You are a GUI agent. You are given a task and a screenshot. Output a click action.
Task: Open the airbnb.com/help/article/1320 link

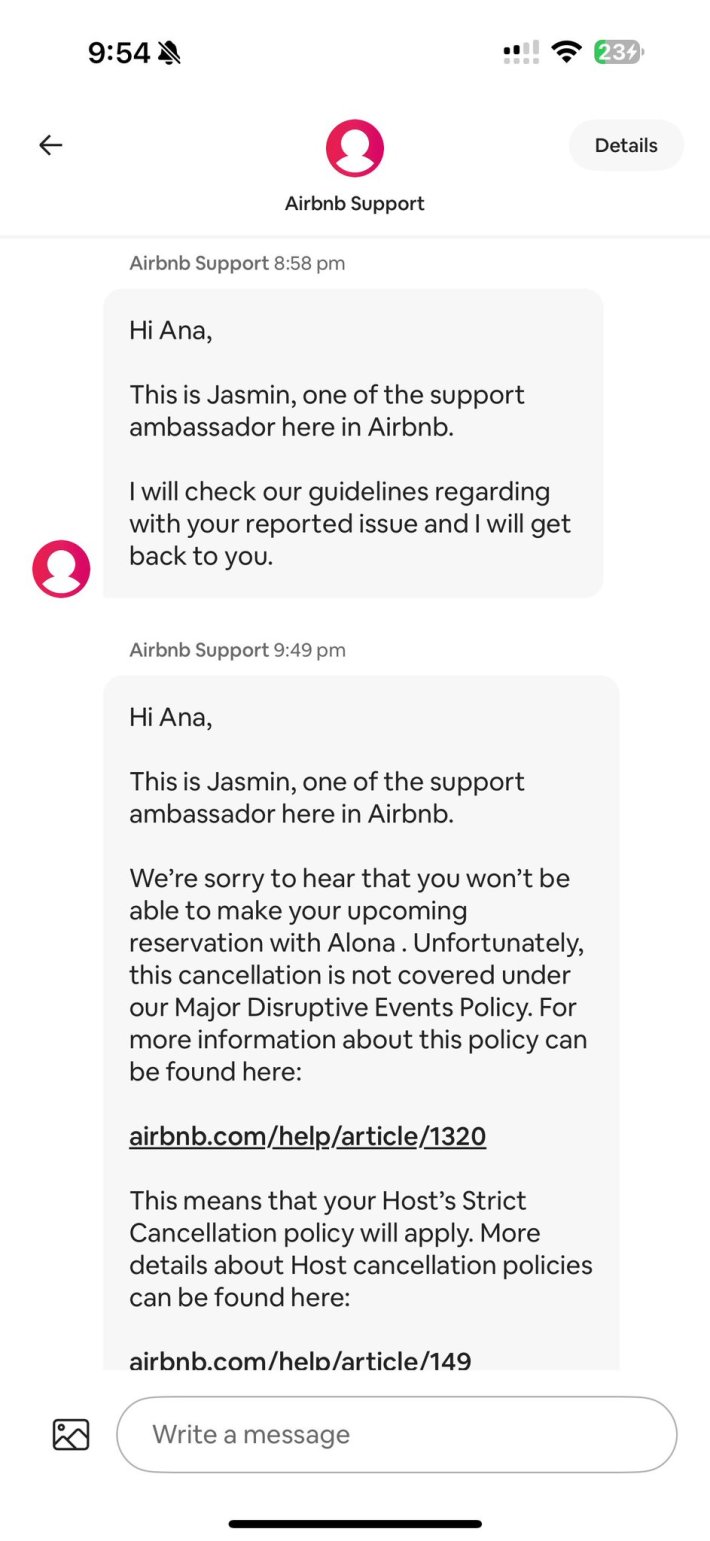(x=308, y=1136)
